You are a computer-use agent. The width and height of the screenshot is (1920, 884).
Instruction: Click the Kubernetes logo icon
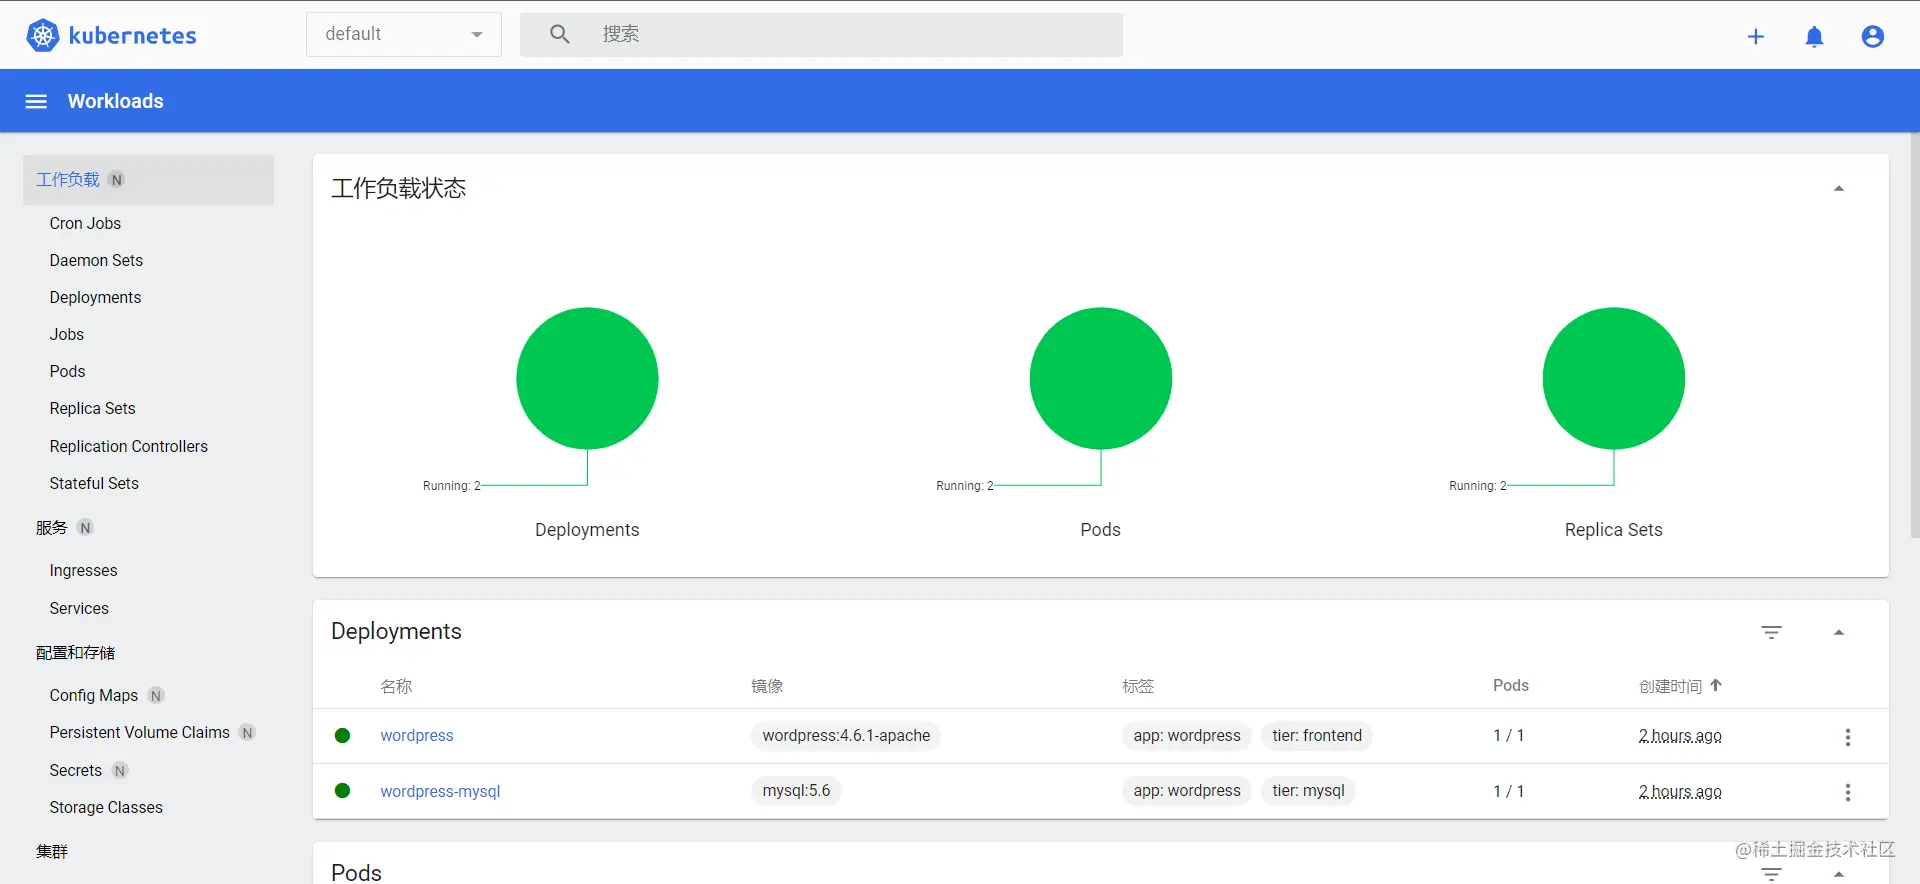[x=42, y=36]
